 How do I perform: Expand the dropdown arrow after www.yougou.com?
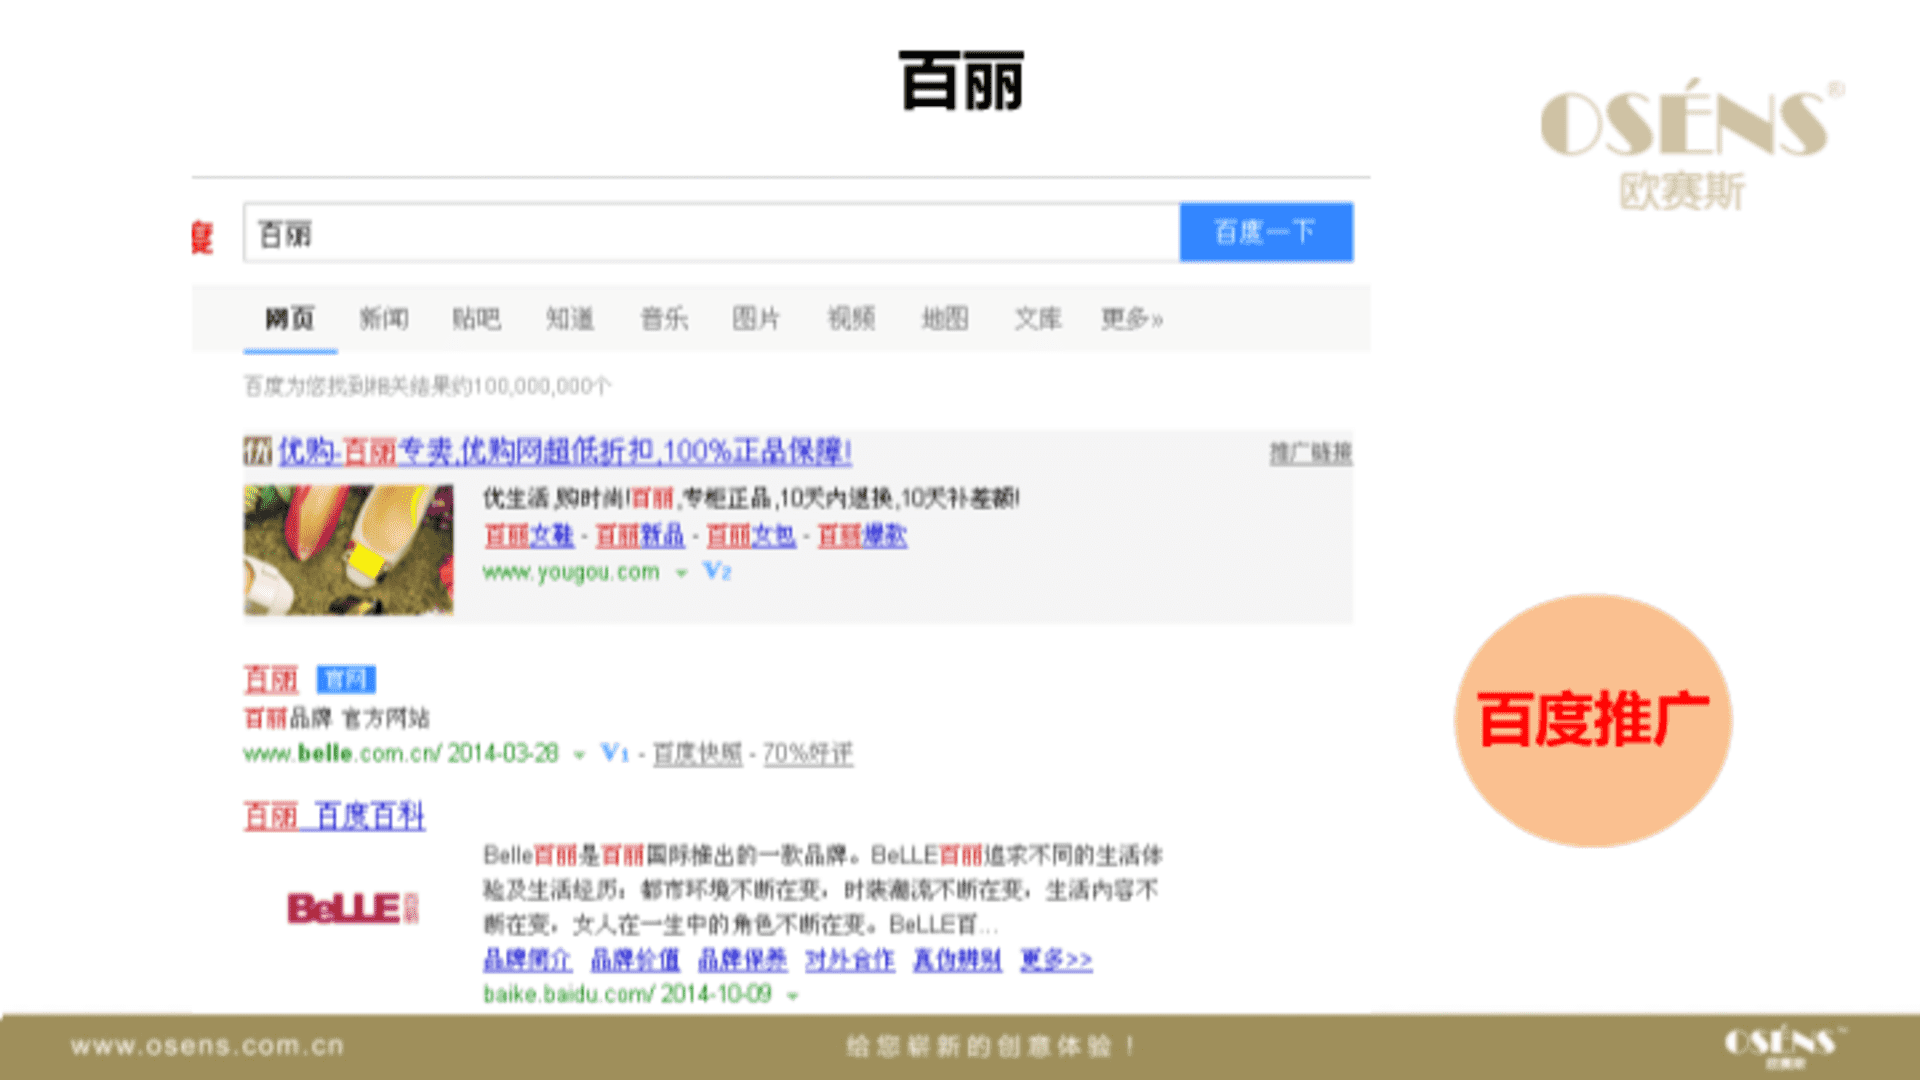point(681,573)
